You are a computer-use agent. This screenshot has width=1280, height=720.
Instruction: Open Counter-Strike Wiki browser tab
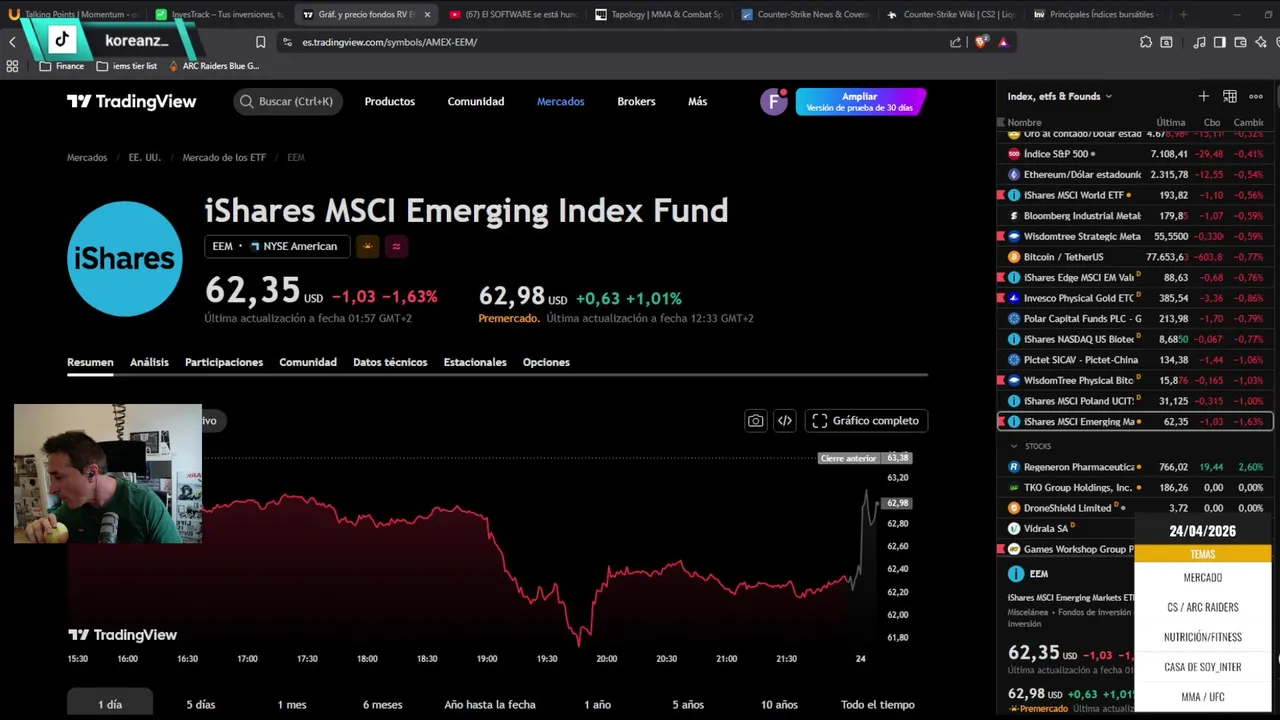[951, 15]
